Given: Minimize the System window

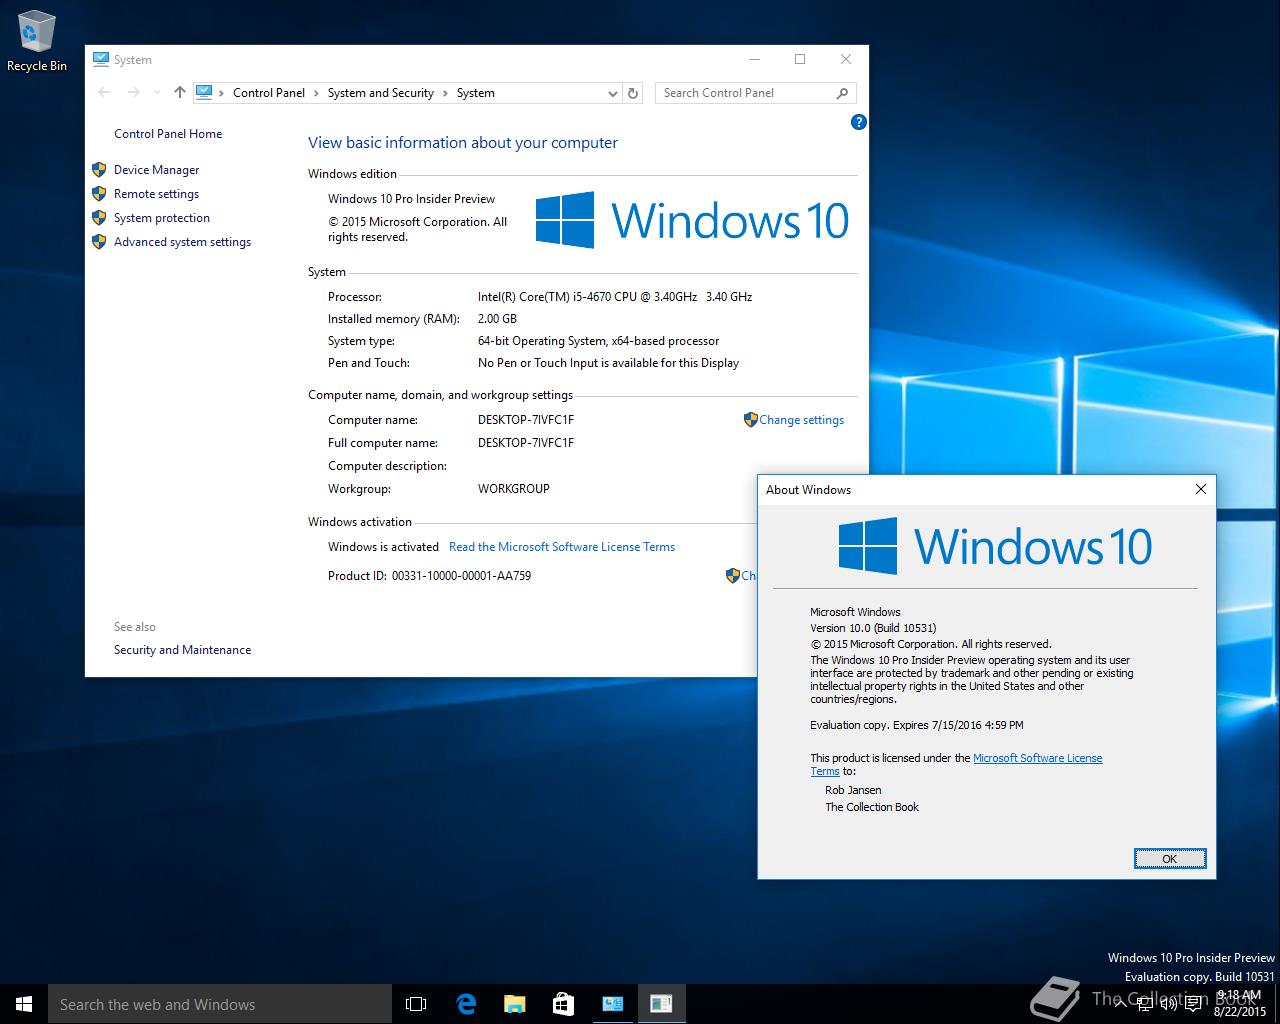Looking at the screenshot, I should 755,59.
